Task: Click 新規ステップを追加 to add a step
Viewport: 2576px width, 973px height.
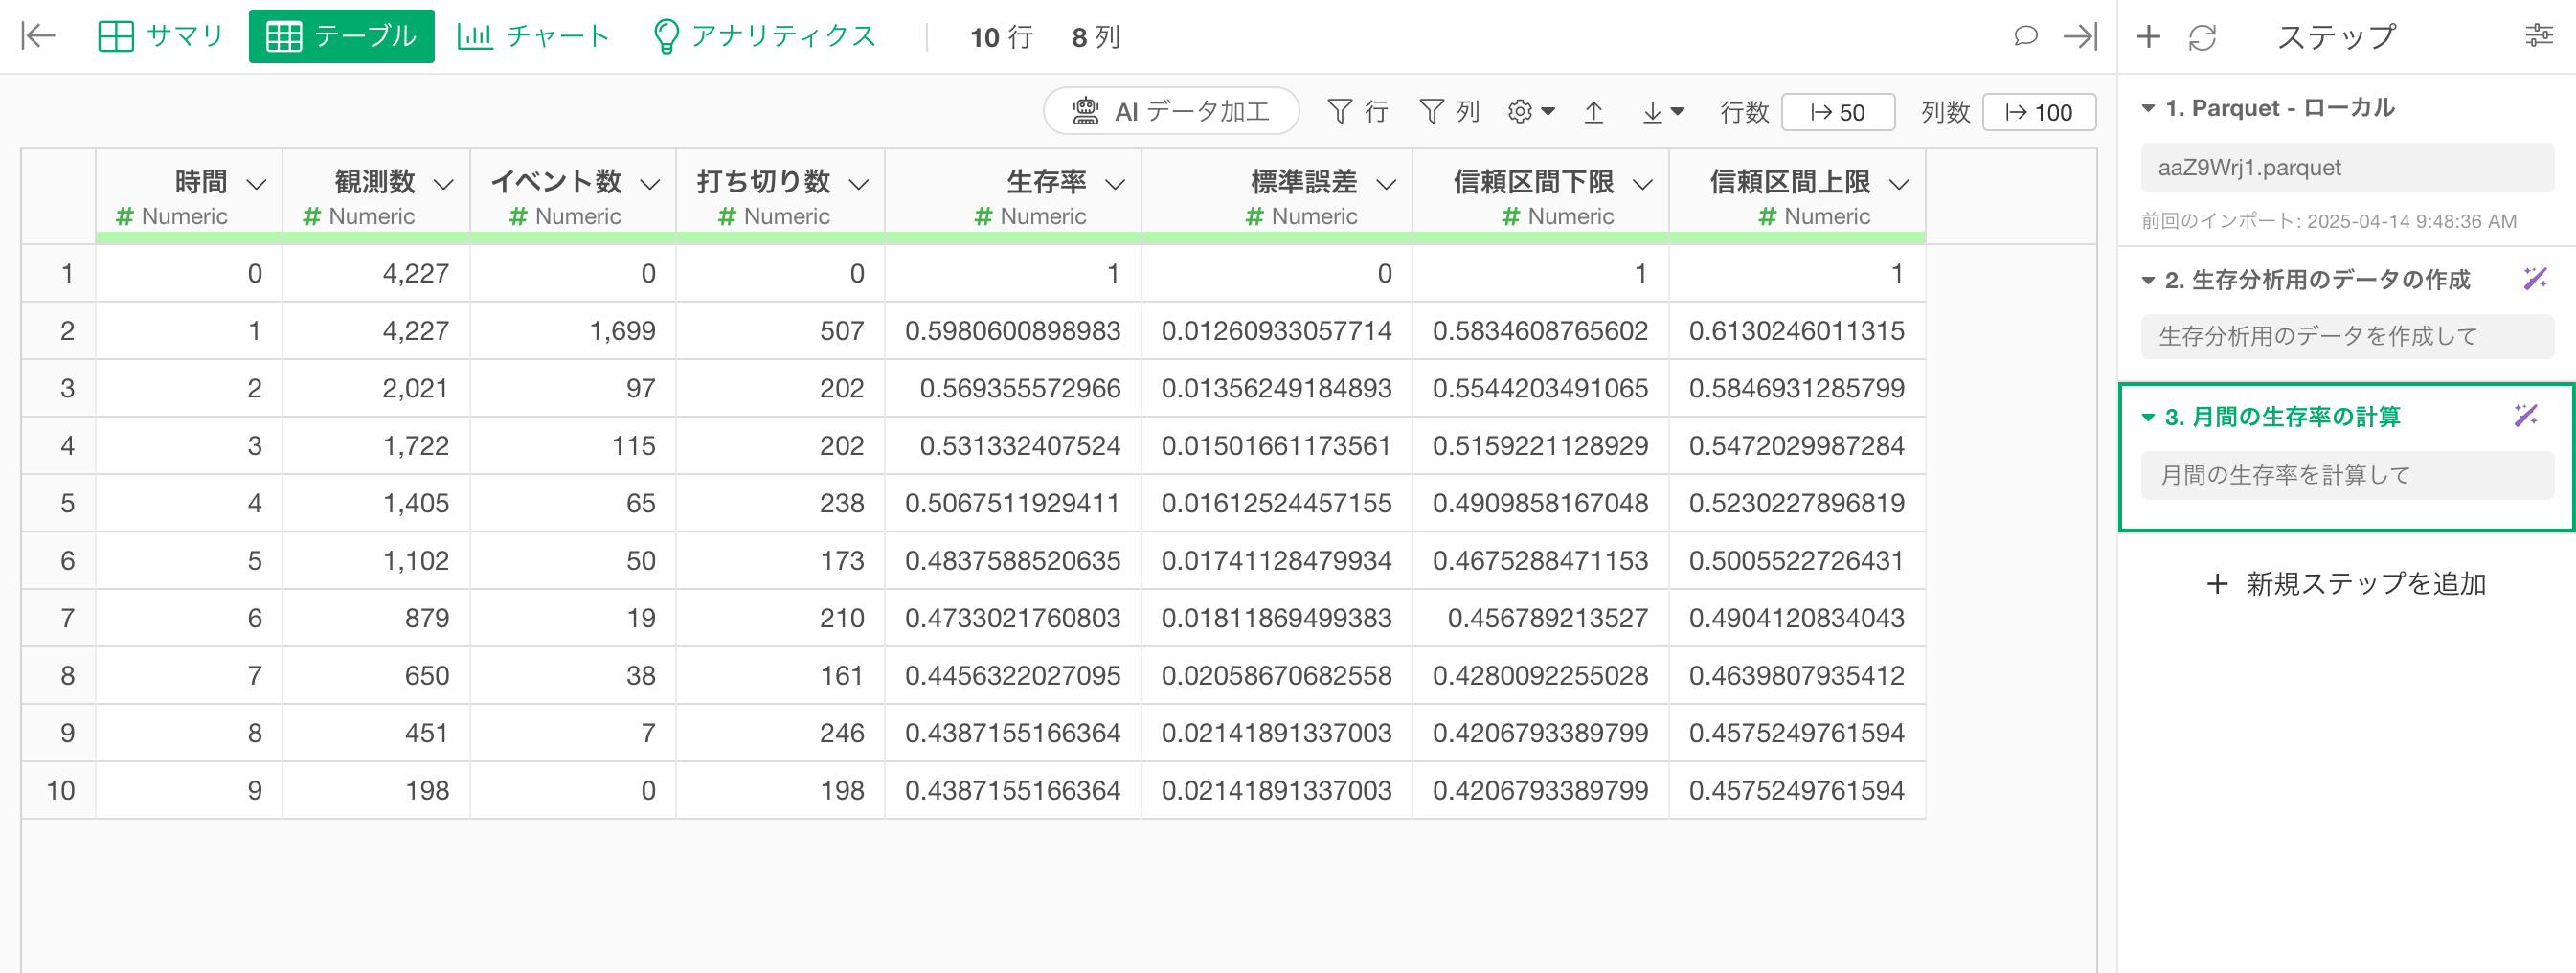Action: tap(2346, 584)
